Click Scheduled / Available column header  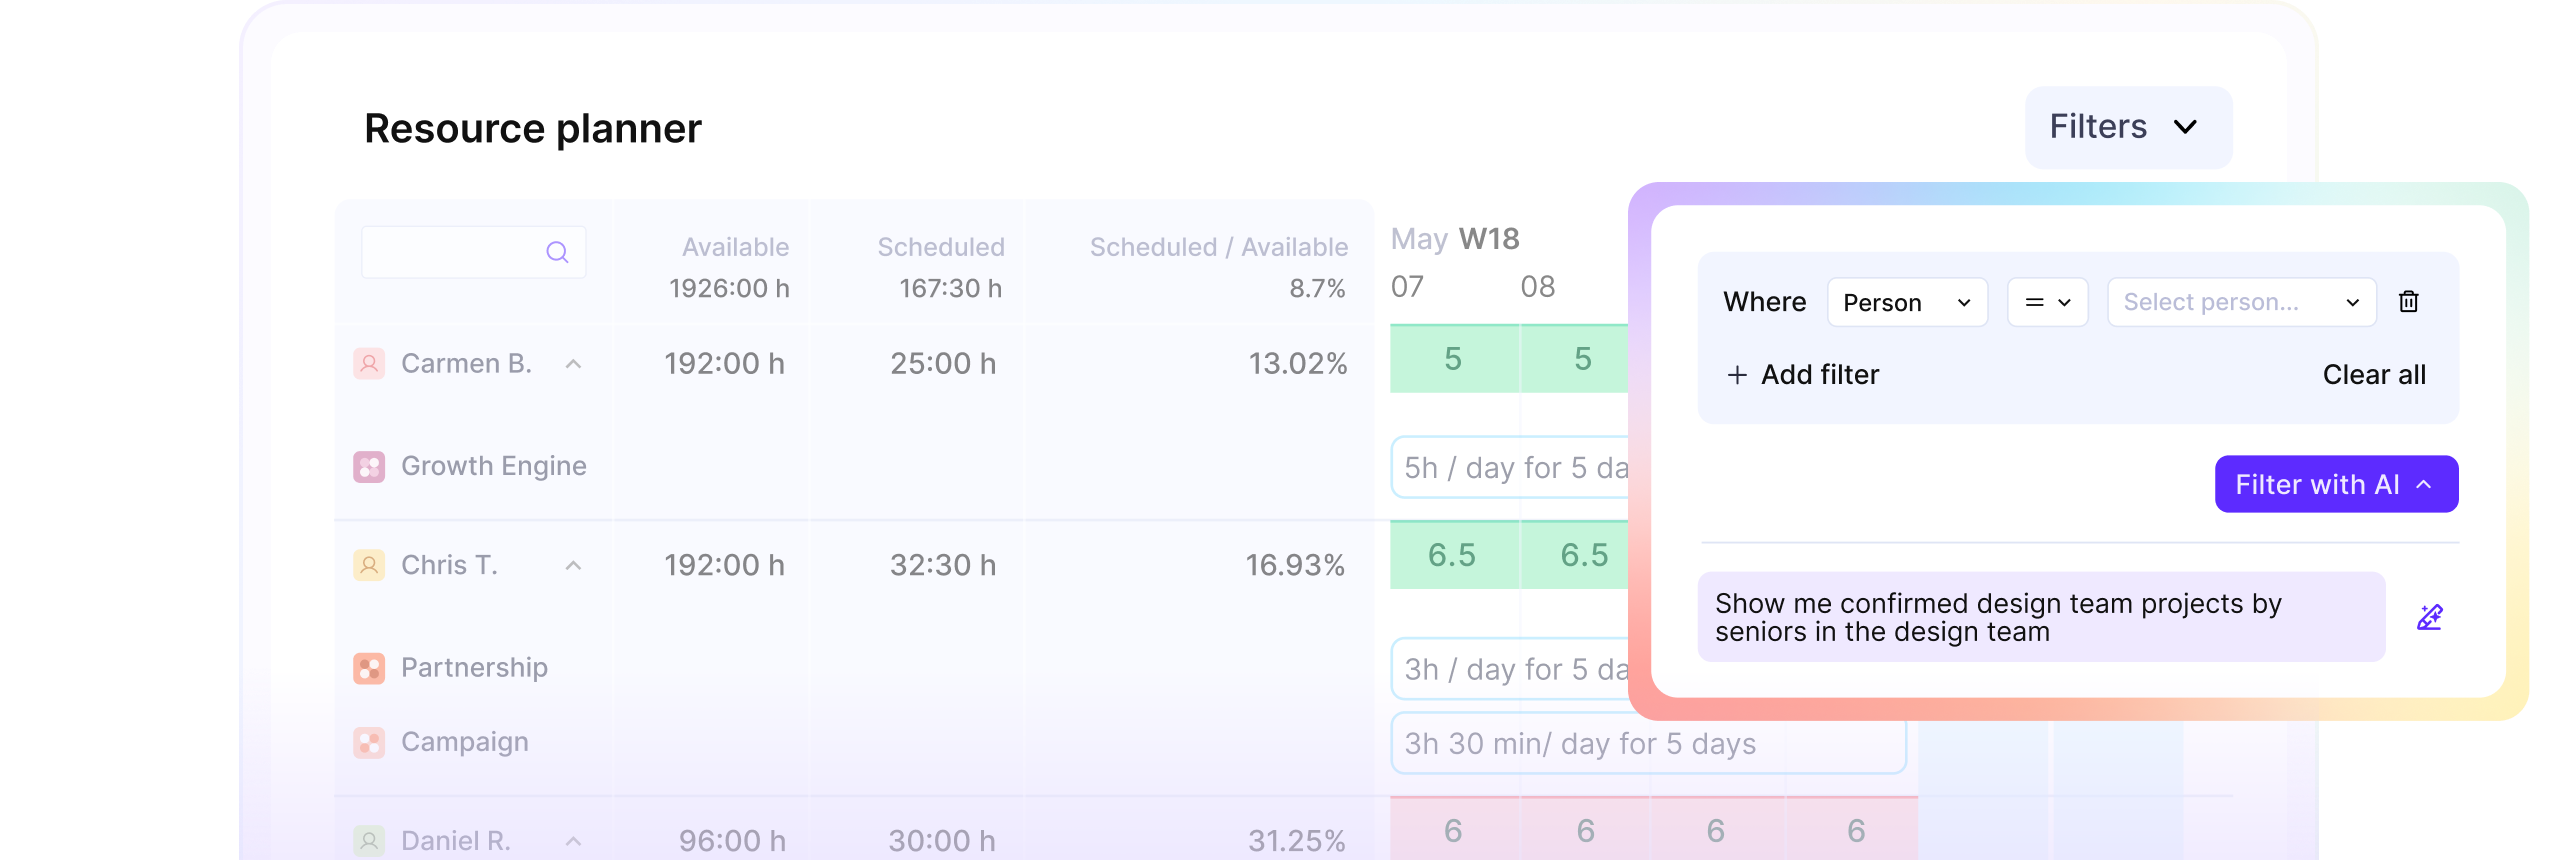coord(1218,247)
